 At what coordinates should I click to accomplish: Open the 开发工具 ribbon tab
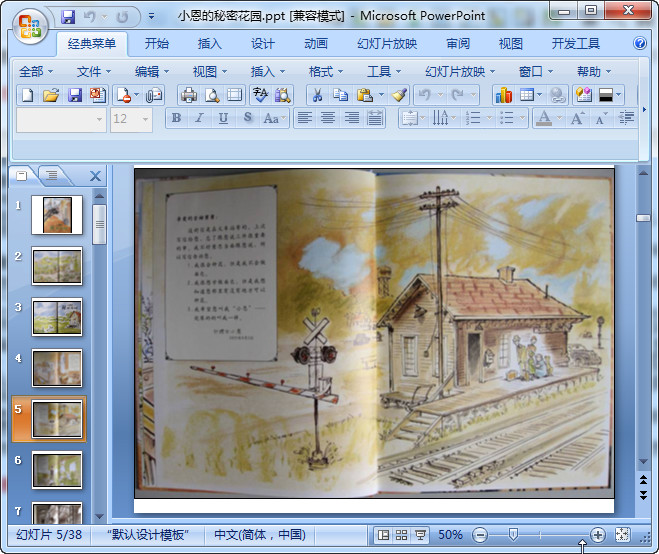point(575,44)
